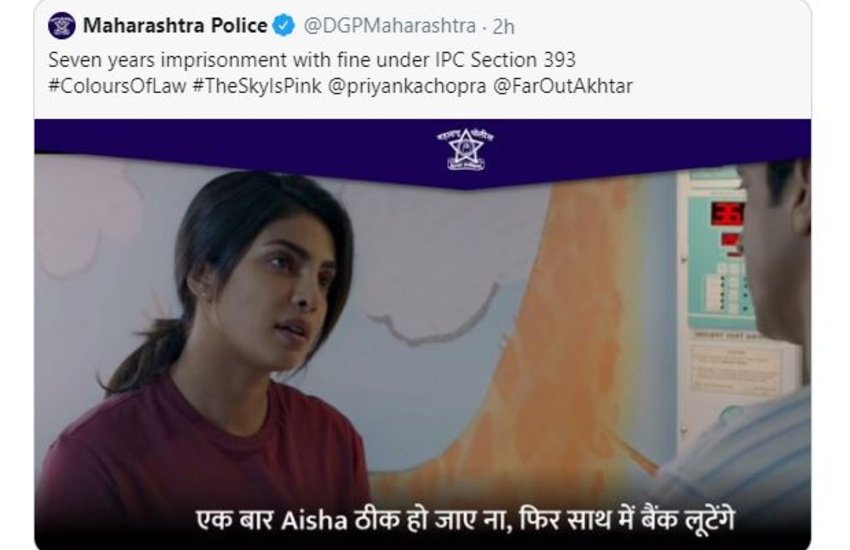Click the Hindi subtitle caption text
Image resolution: width=850 pixels, height=550 pixels.
tap(465, 520)
